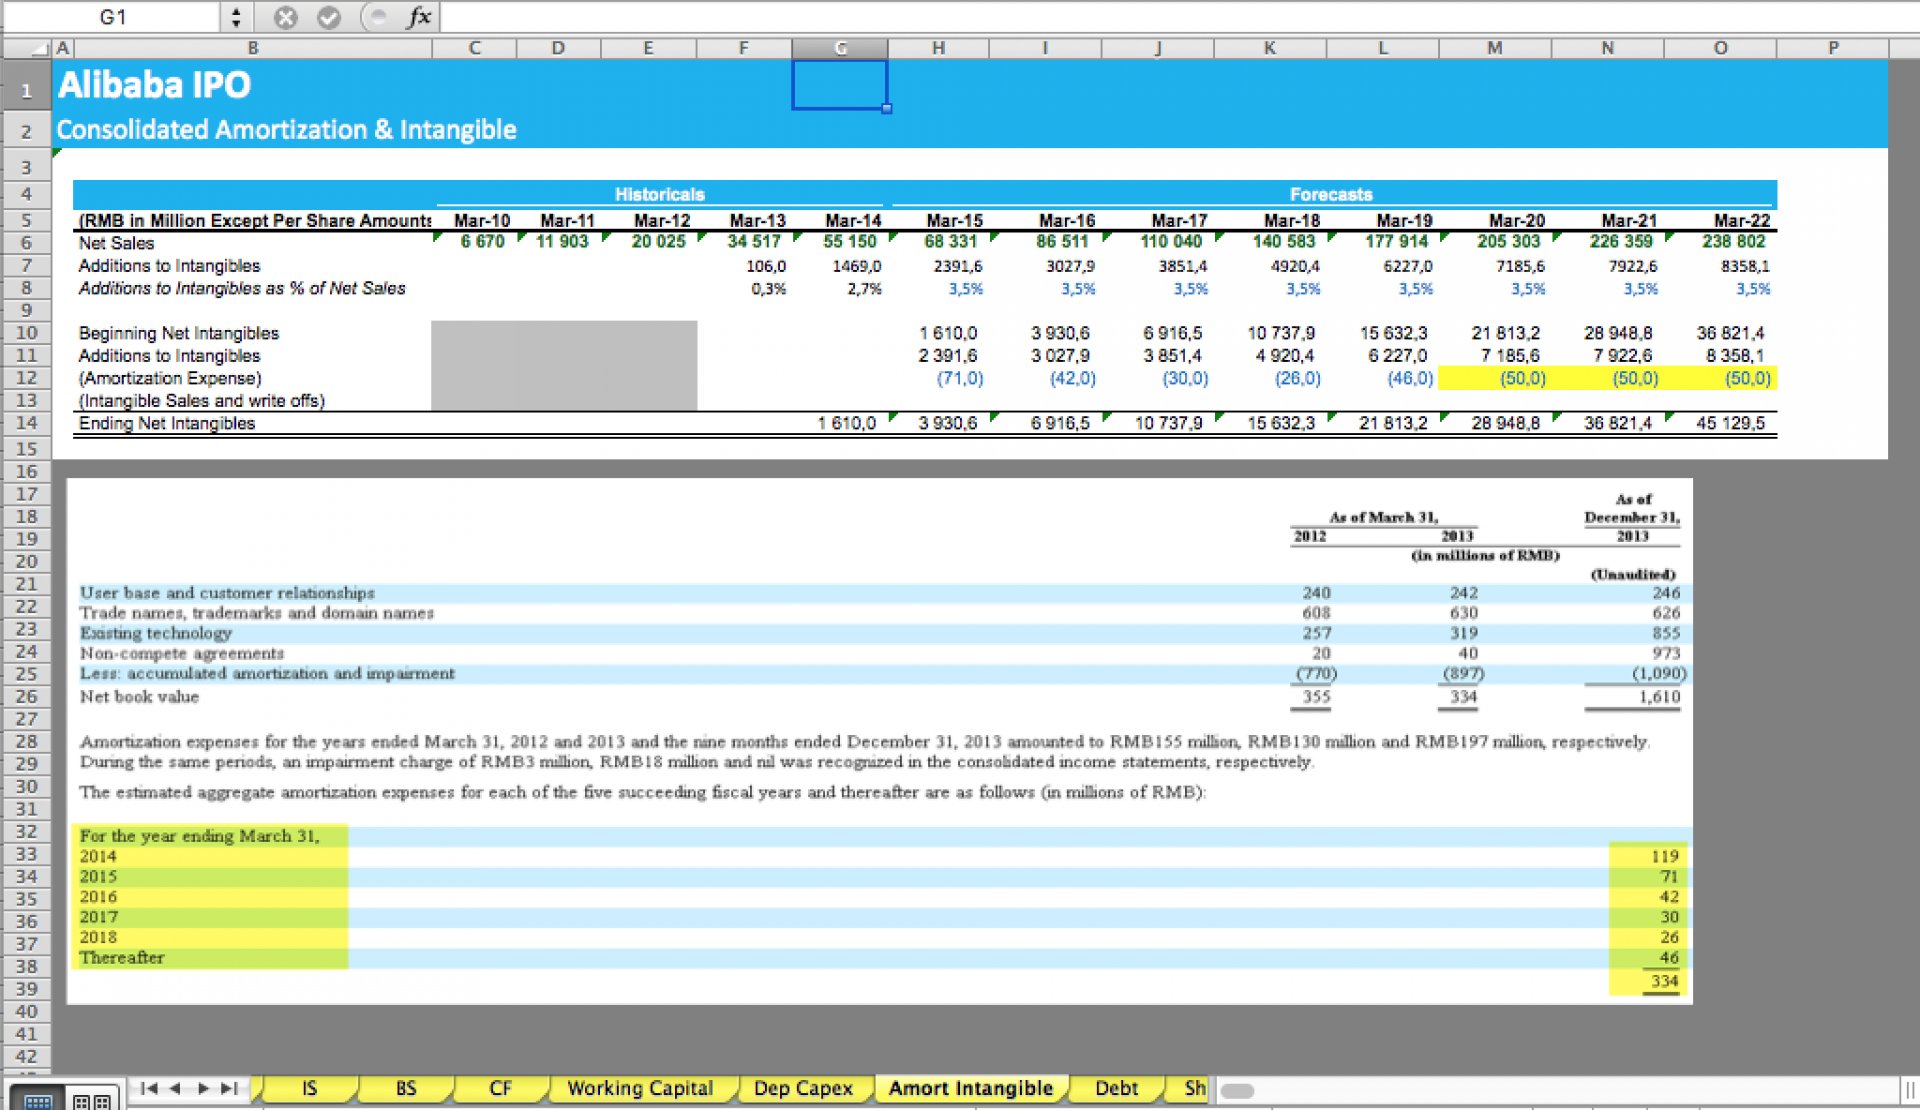Click the Mar-18 column date header

(1291, 220)
